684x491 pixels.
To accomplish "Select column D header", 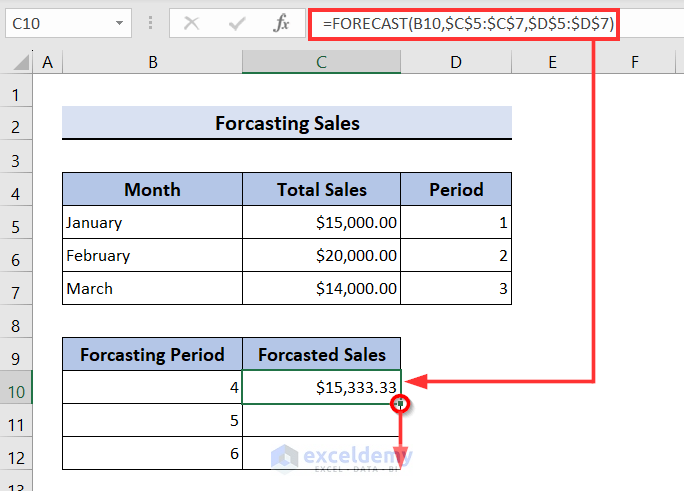I will click(x=456, y=63).
